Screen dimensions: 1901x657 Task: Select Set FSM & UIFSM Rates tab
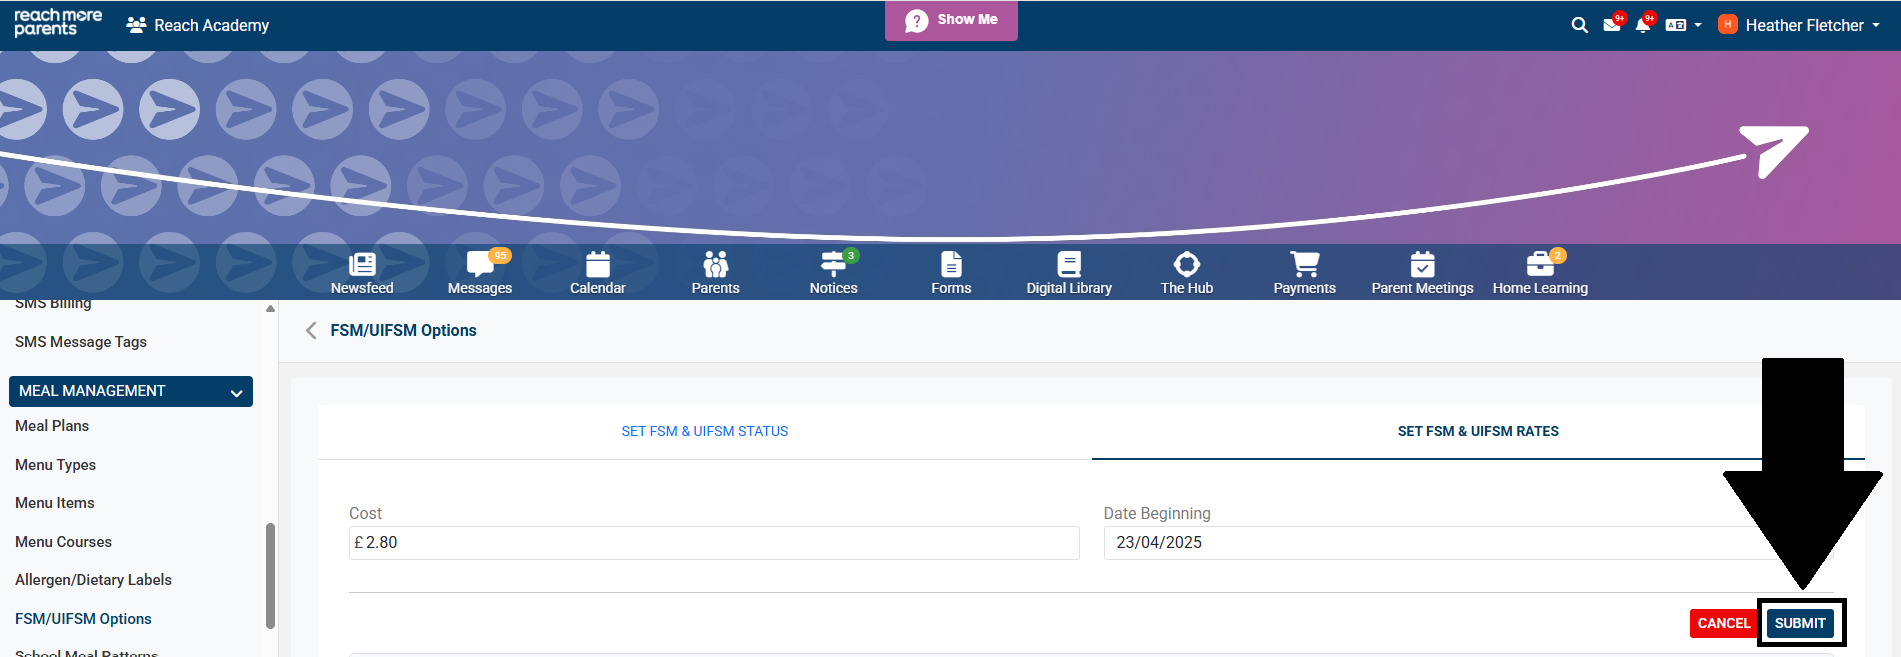coord(1477,431)
